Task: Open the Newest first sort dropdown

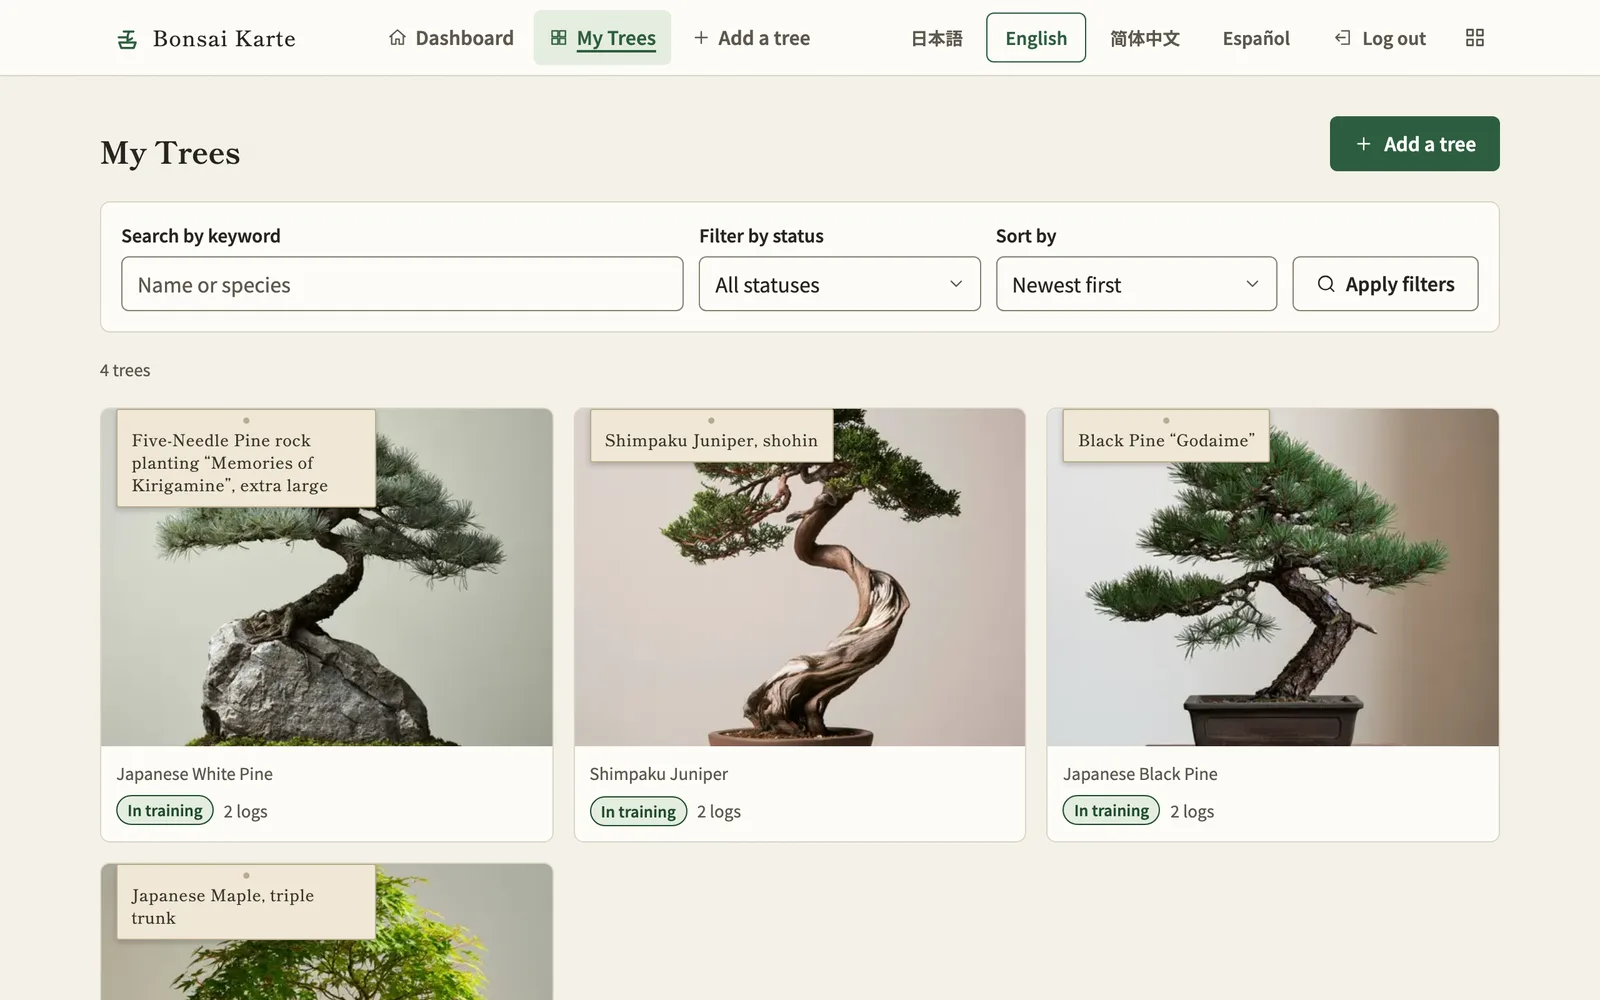Action: (1136, 284)
